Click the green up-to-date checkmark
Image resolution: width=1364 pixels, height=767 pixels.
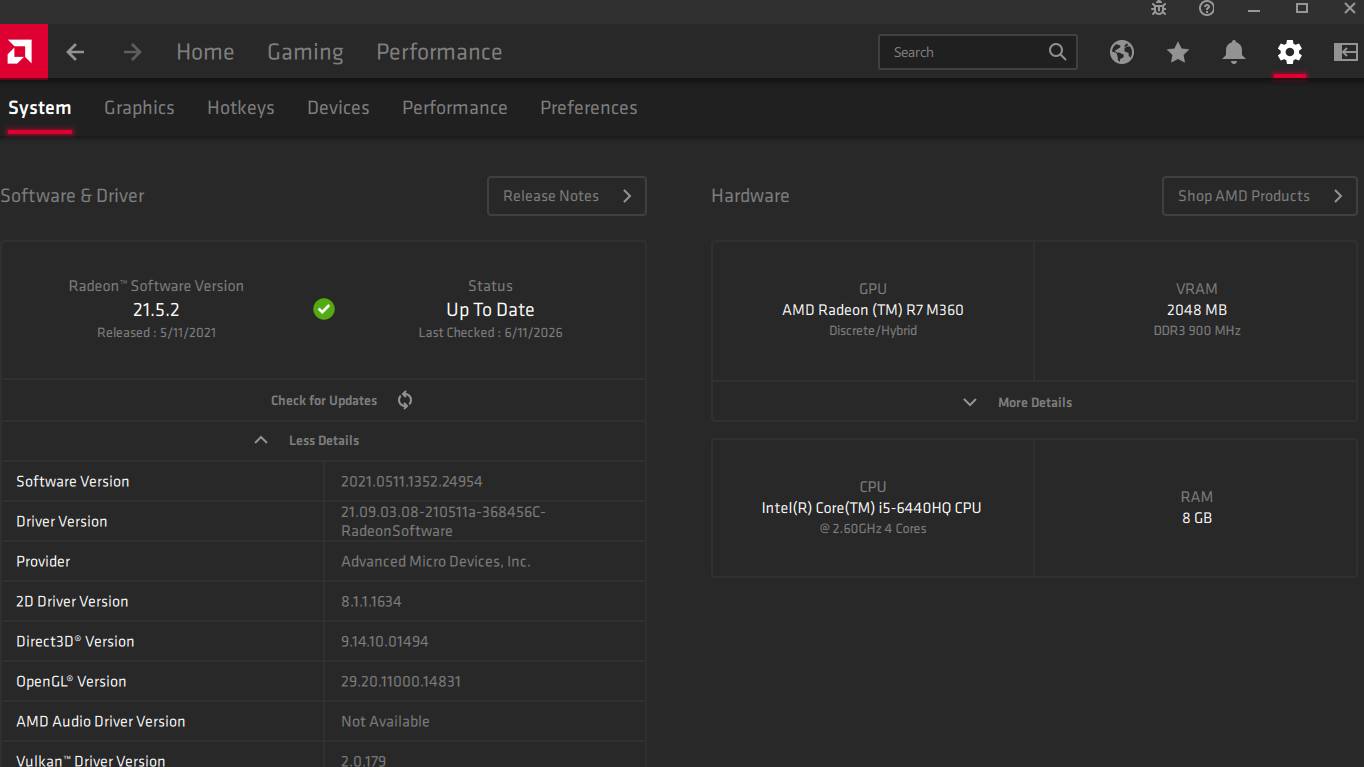(x=324, y=309)
